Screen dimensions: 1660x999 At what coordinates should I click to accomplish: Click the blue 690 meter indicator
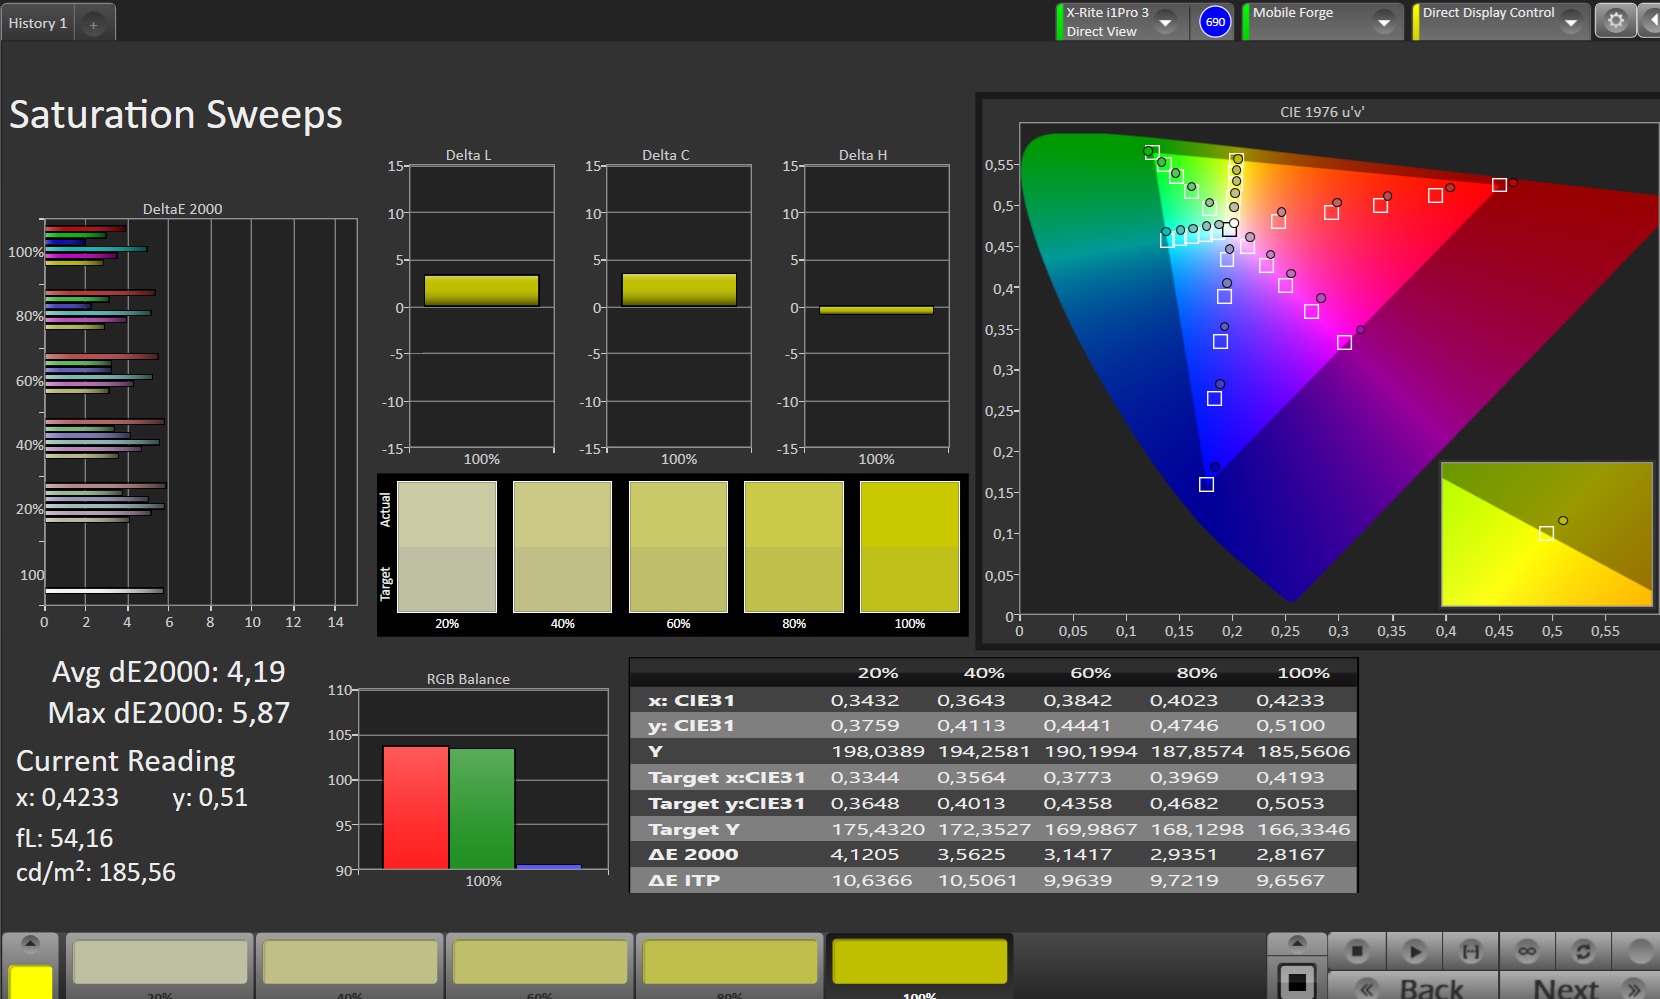[1215, 22]
